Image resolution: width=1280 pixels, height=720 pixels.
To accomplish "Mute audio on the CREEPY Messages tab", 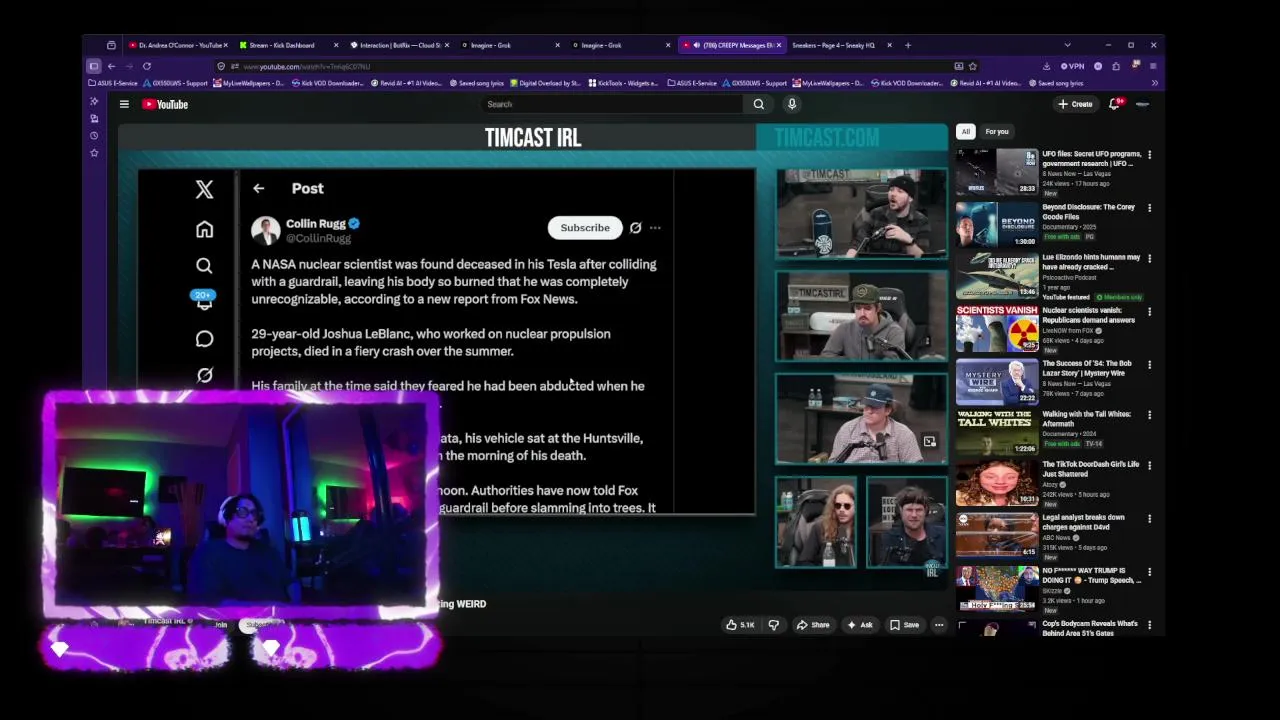I will tap(697, 45).
